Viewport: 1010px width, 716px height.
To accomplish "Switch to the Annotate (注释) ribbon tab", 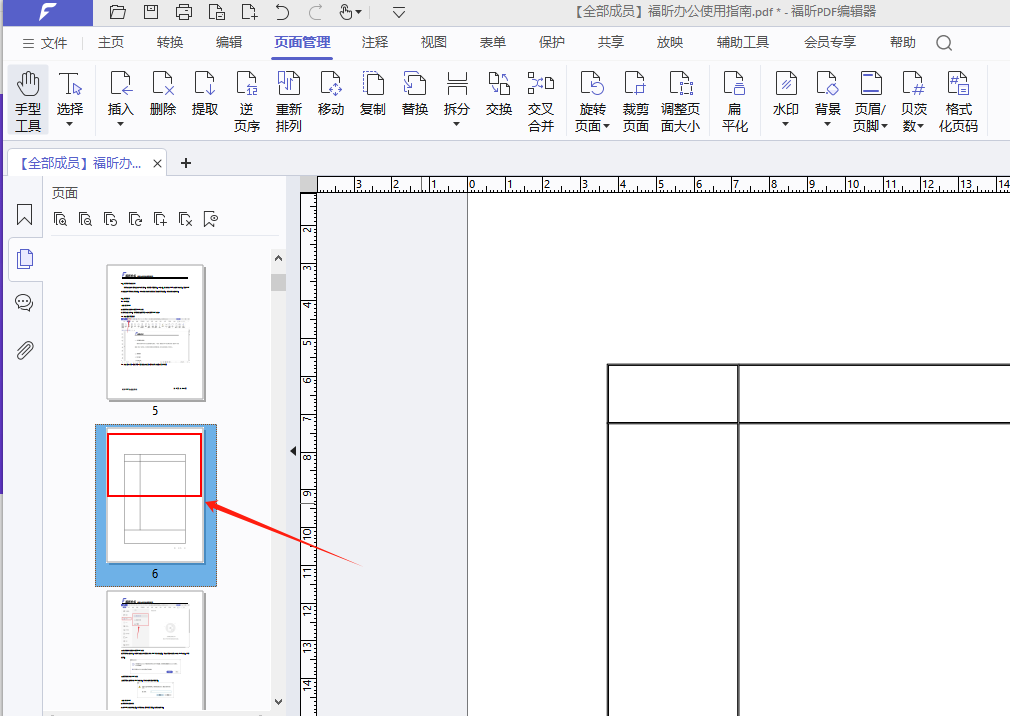I will pos(375,43).
